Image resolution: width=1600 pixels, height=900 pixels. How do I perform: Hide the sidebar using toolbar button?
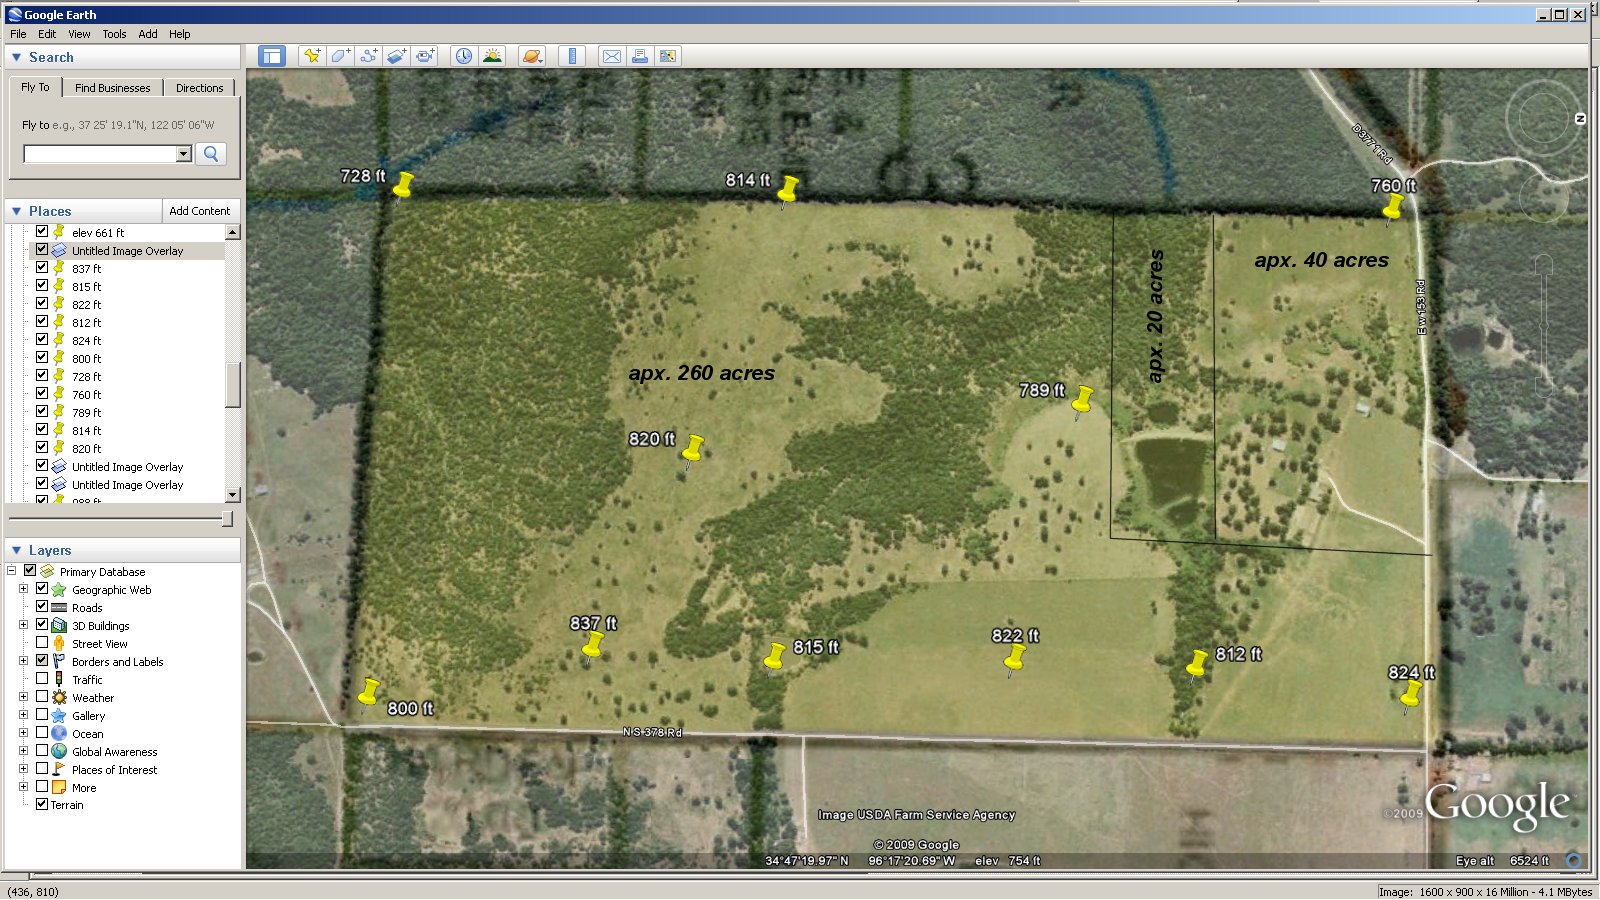pos(272,56)
